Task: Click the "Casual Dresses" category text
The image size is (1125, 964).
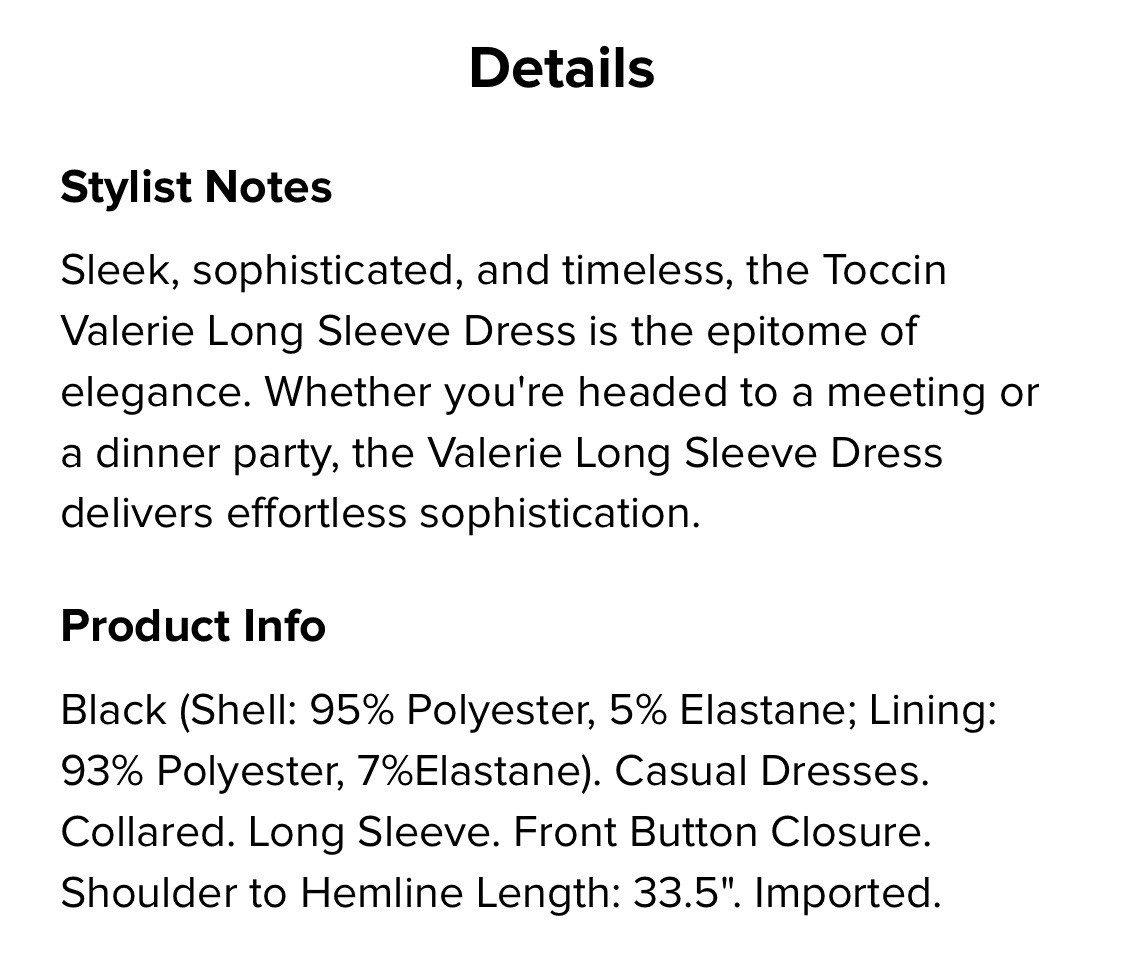Action: [770, 771]
